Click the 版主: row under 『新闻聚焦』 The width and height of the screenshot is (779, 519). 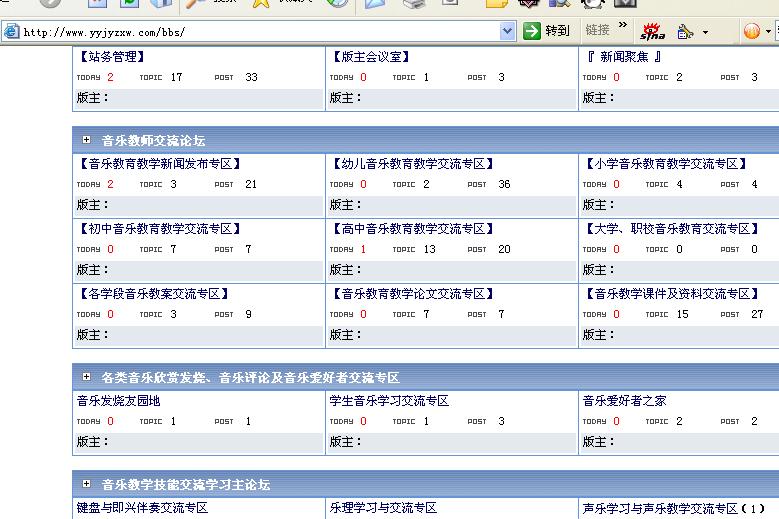click(679, 98)
